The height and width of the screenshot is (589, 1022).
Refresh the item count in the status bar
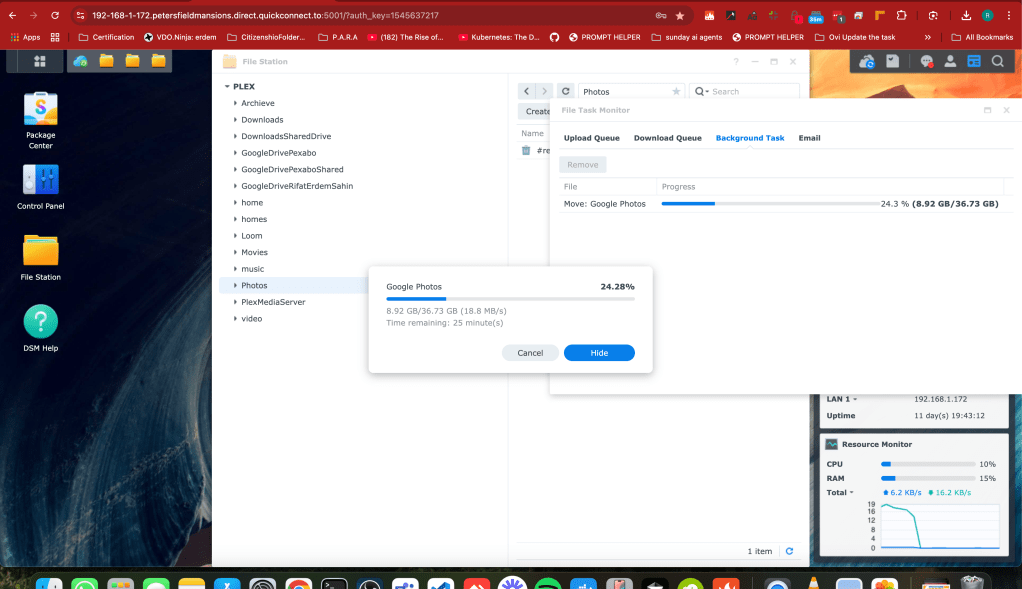tap(789, 551)
